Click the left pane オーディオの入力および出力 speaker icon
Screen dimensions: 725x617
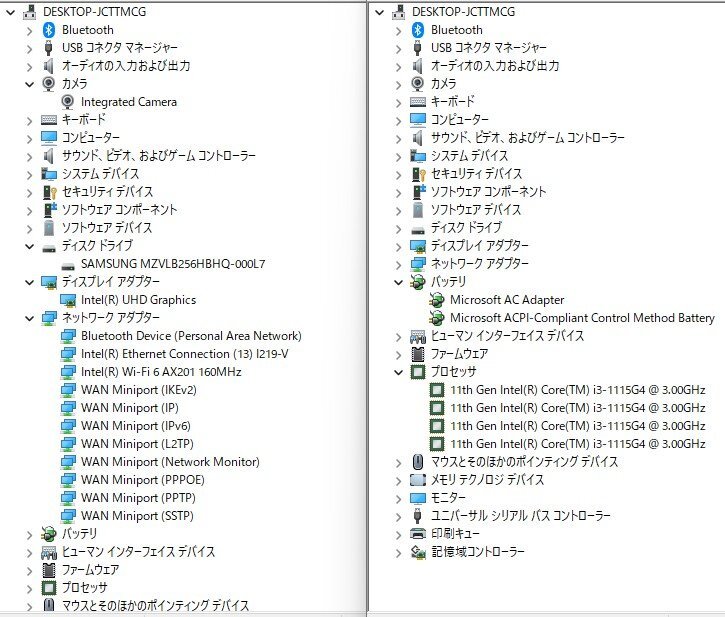point(48,66)
